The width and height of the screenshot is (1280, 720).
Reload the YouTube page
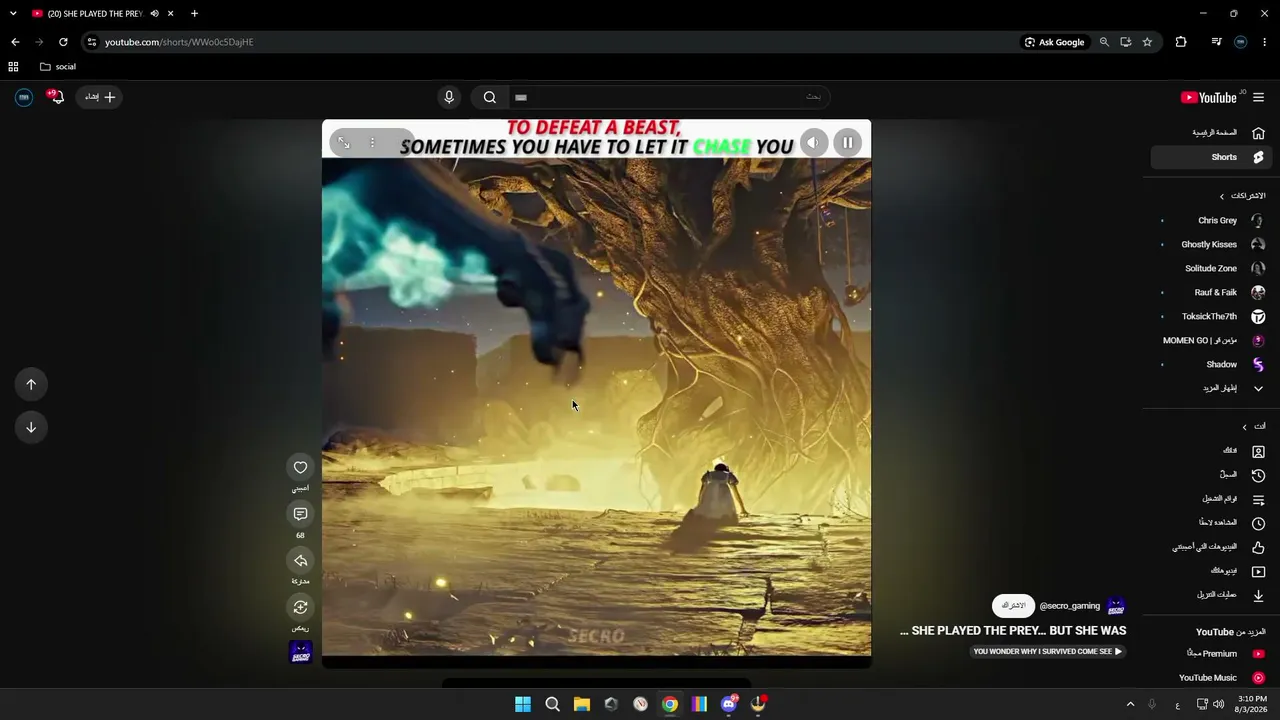(63, 42)
